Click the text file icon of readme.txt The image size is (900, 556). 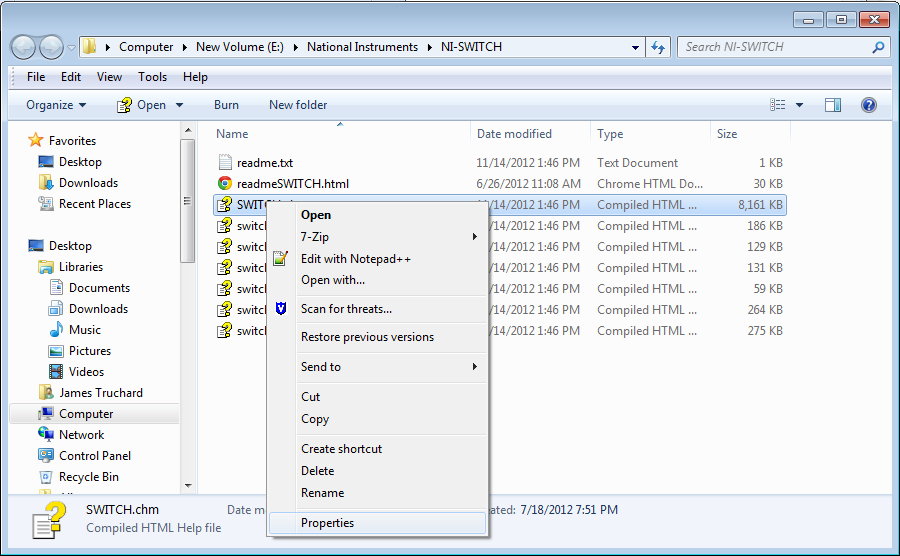pyautogui.click(x=224, y=162)
